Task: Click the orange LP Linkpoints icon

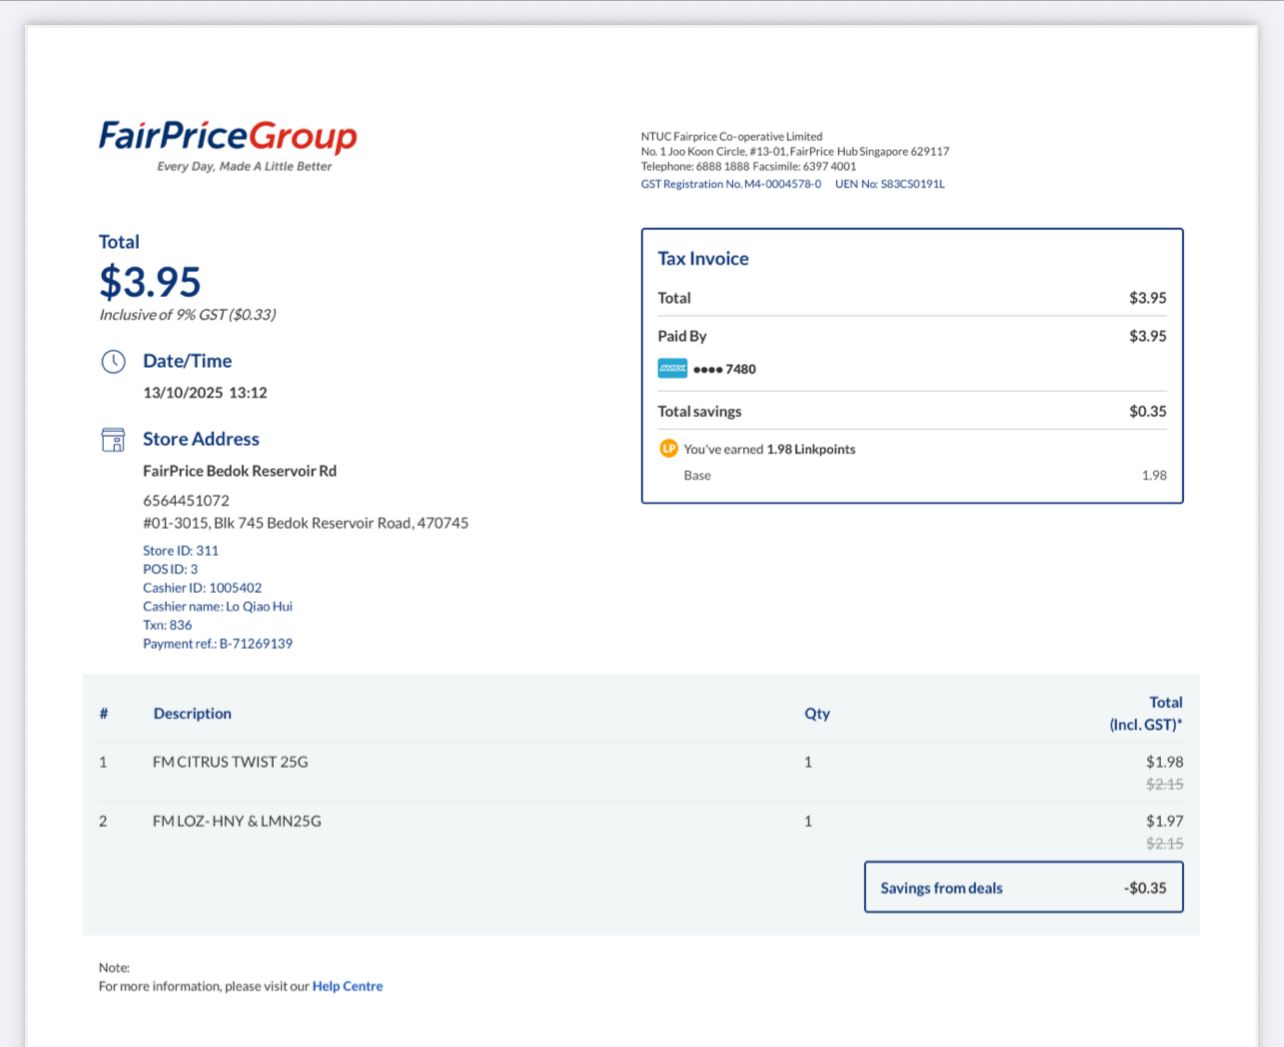Action: click(x=669, y=449)
